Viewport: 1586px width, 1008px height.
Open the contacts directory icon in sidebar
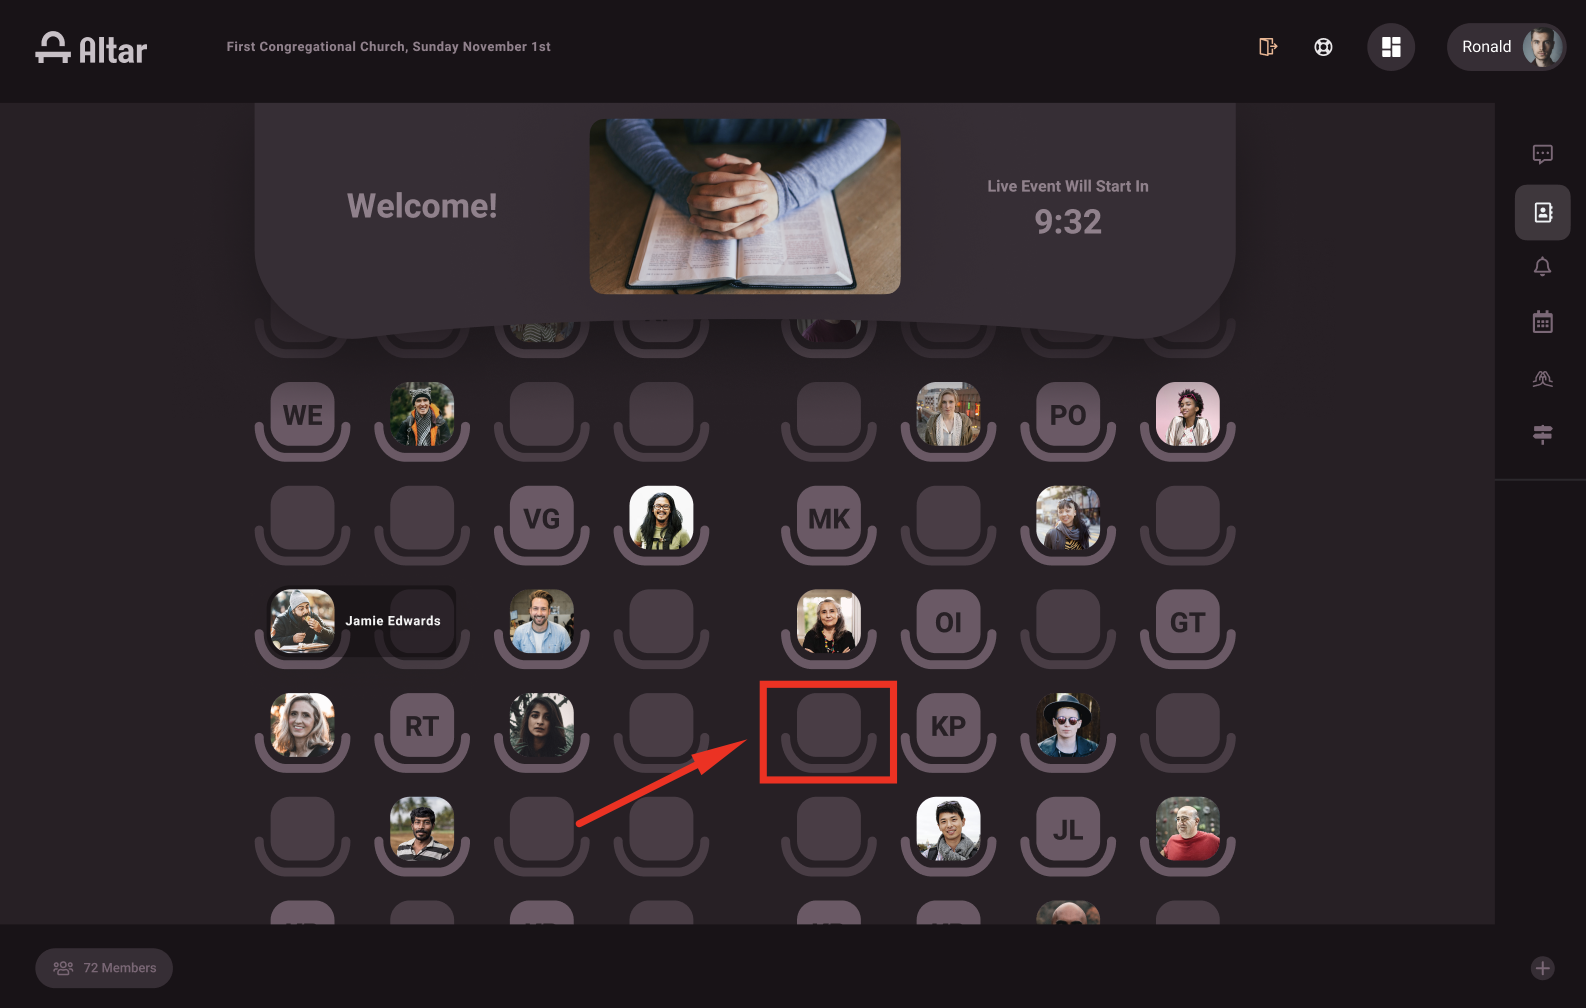pos(1542,212)
